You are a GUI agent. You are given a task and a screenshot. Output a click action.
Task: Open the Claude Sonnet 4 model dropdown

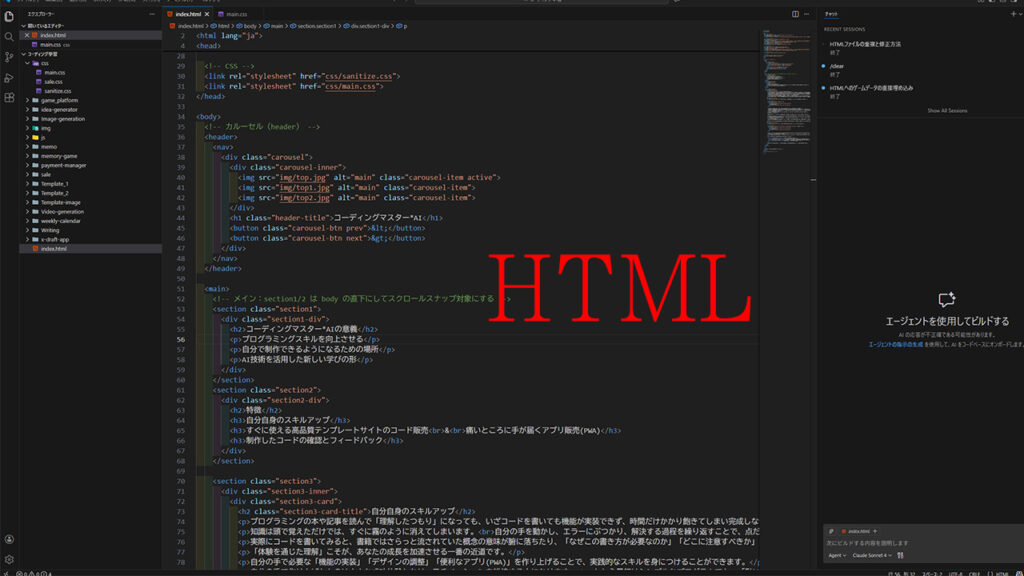873,555
